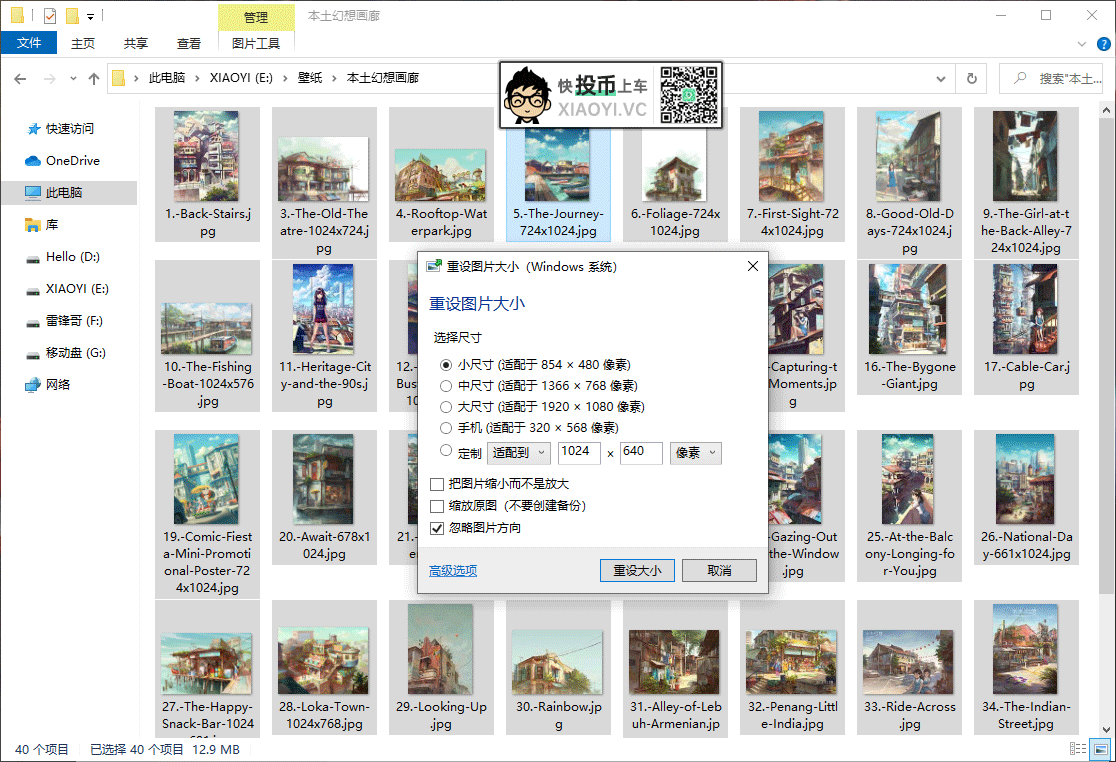Screen dimensions: 1116x762
Task: Select the 1.-Back-Stairs.jpg thumbnail
Action: [208, 175]
